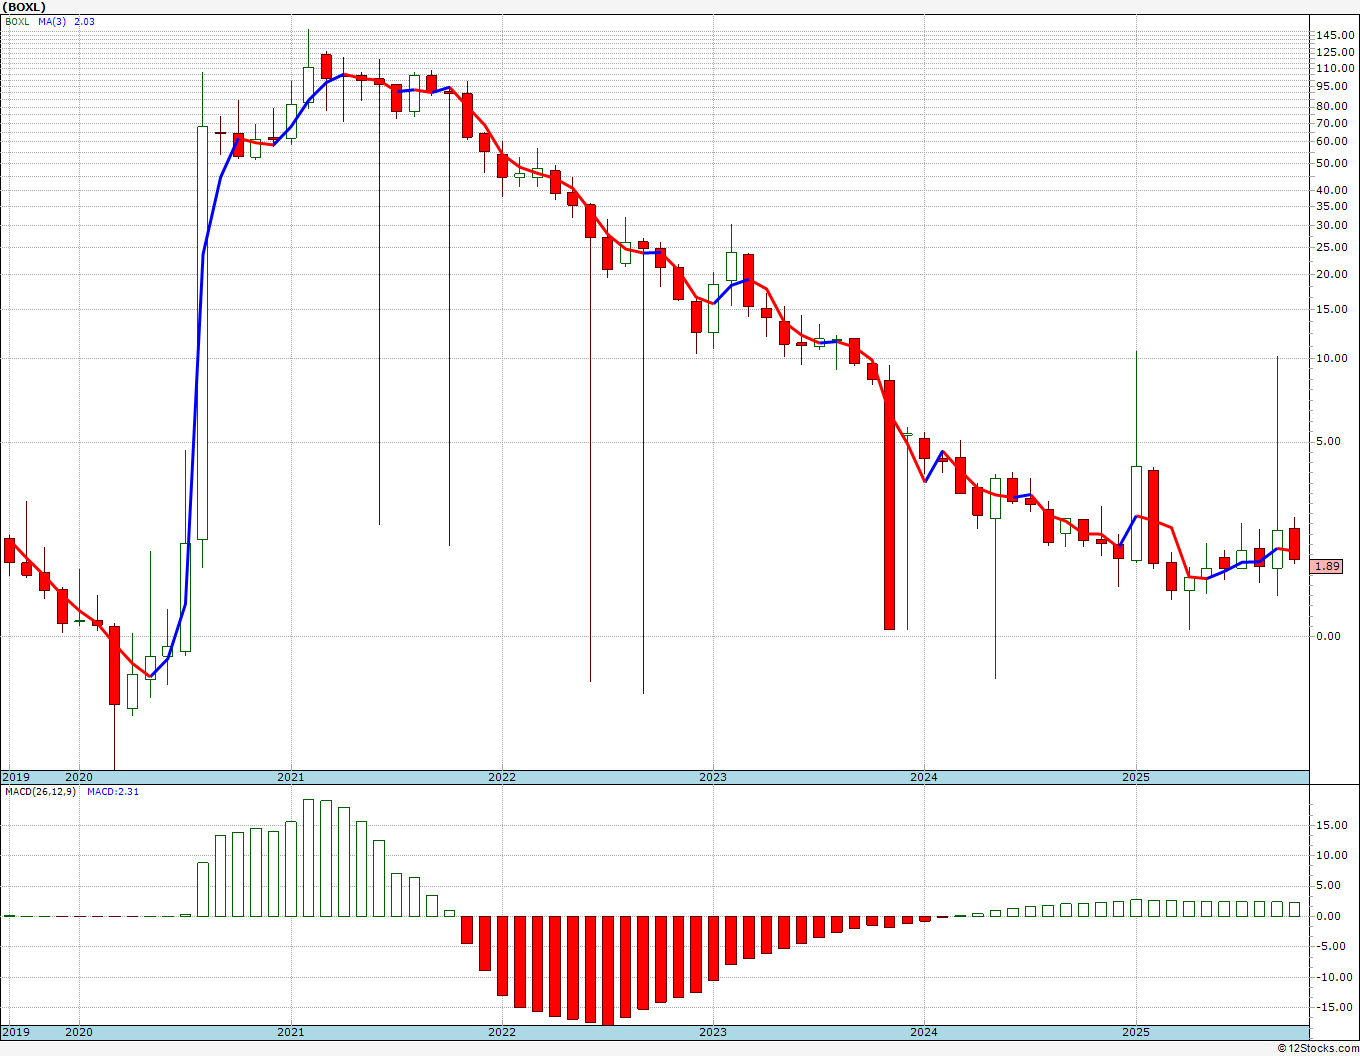
Task: Select the 110.00 price axis label
Action: 1335,68
